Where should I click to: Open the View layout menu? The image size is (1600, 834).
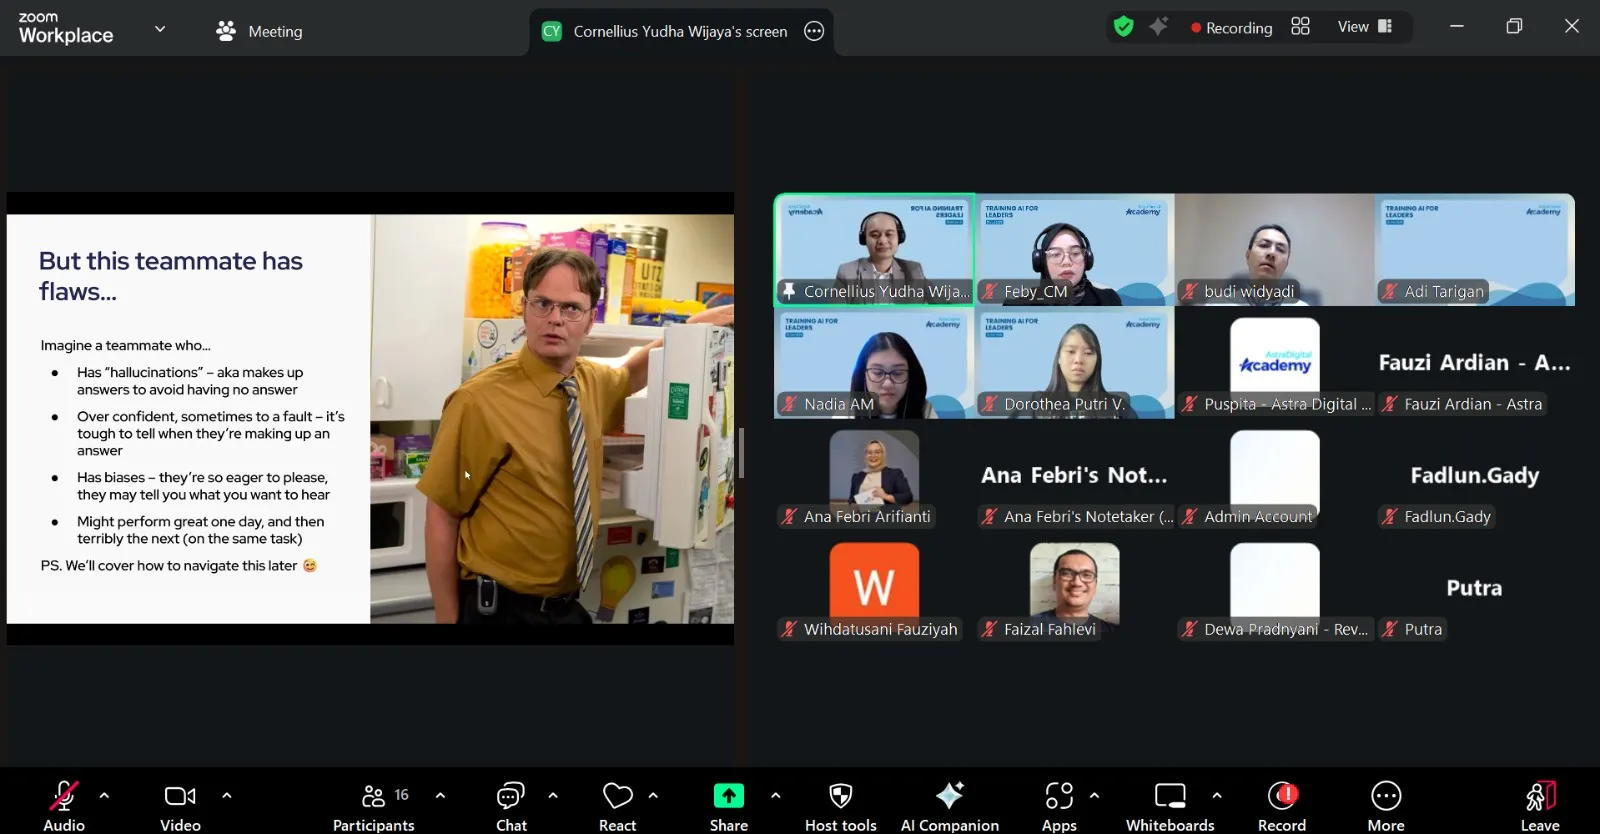1365,27
